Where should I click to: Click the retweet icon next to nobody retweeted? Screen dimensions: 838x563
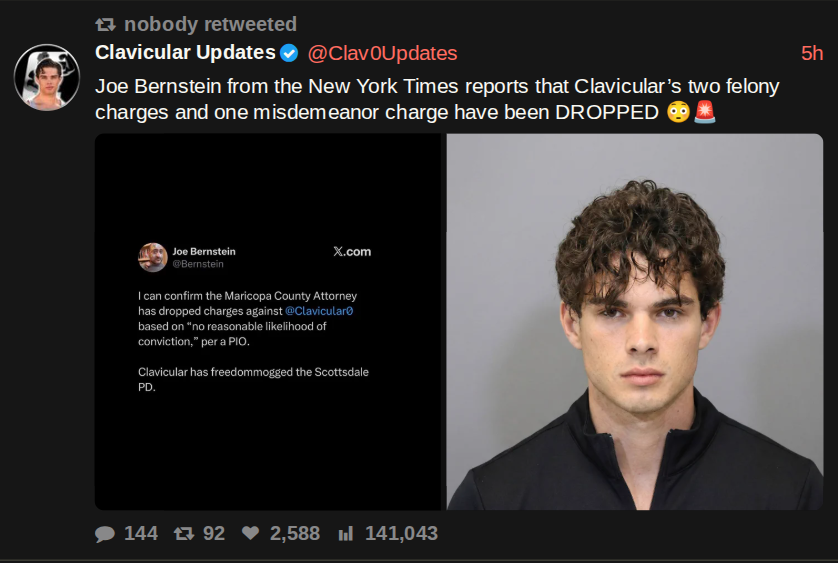105,25
